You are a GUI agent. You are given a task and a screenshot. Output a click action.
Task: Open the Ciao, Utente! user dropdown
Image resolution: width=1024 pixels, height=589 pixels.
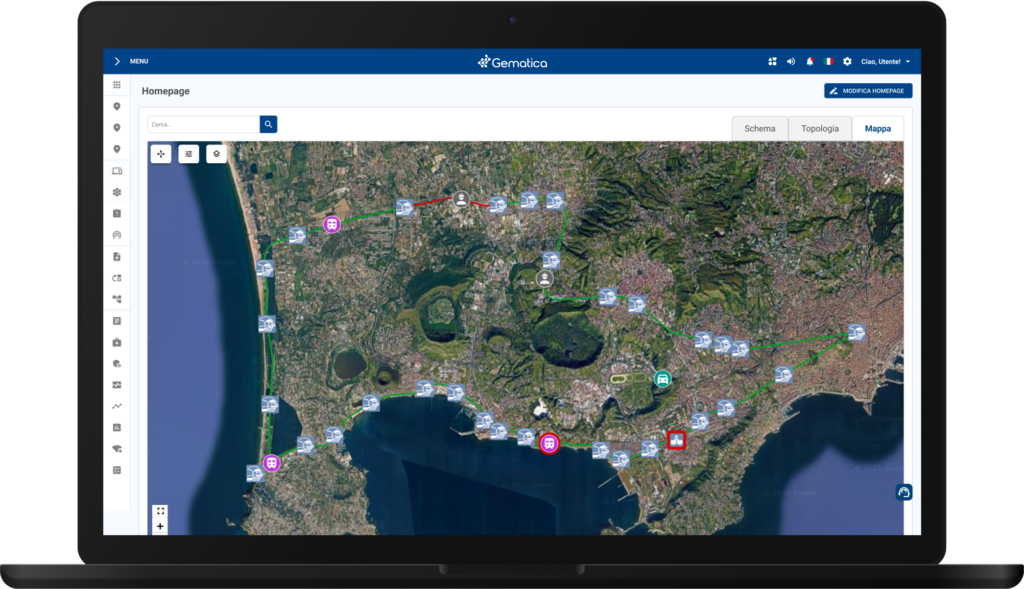pyautogui.click(x=885, y=61)
